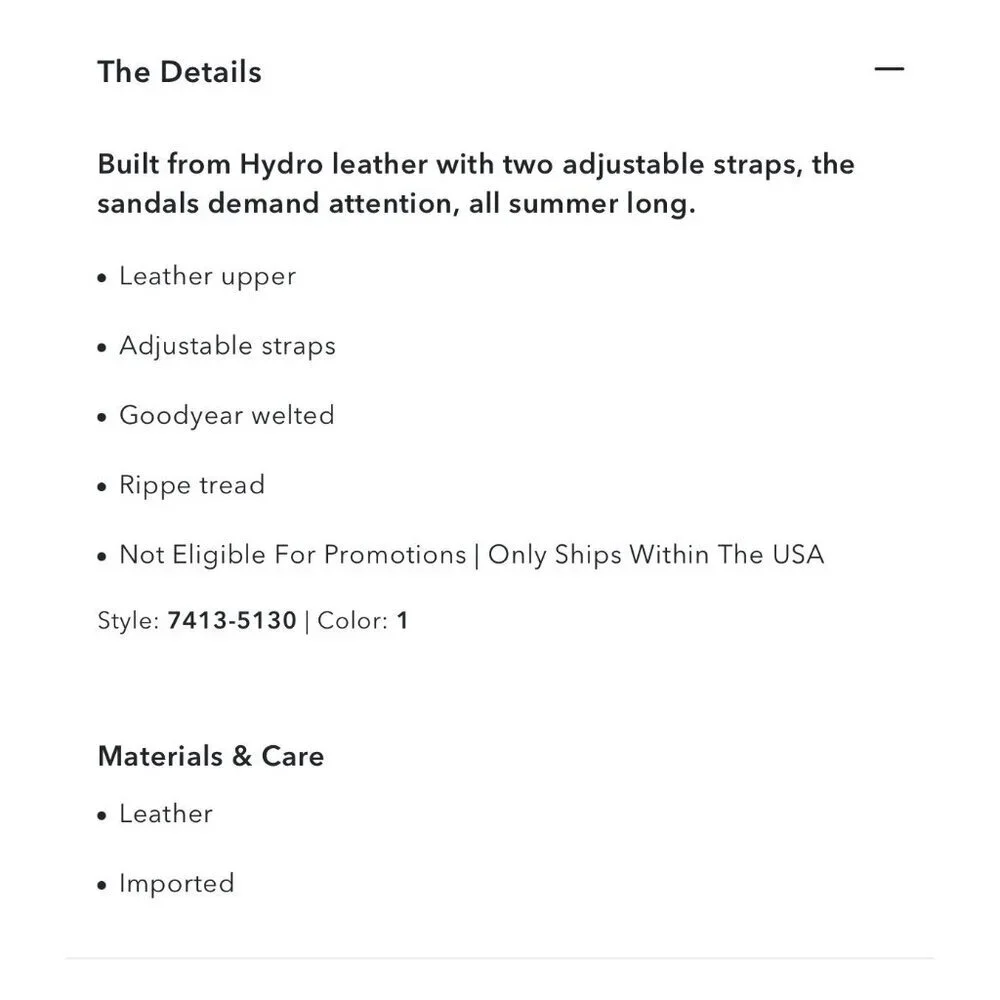Click the bullet dot beside Imported
Image resolution: width=1000 pixels, height=1000 pixels.
pyautogui.click(x=102, y=886)
